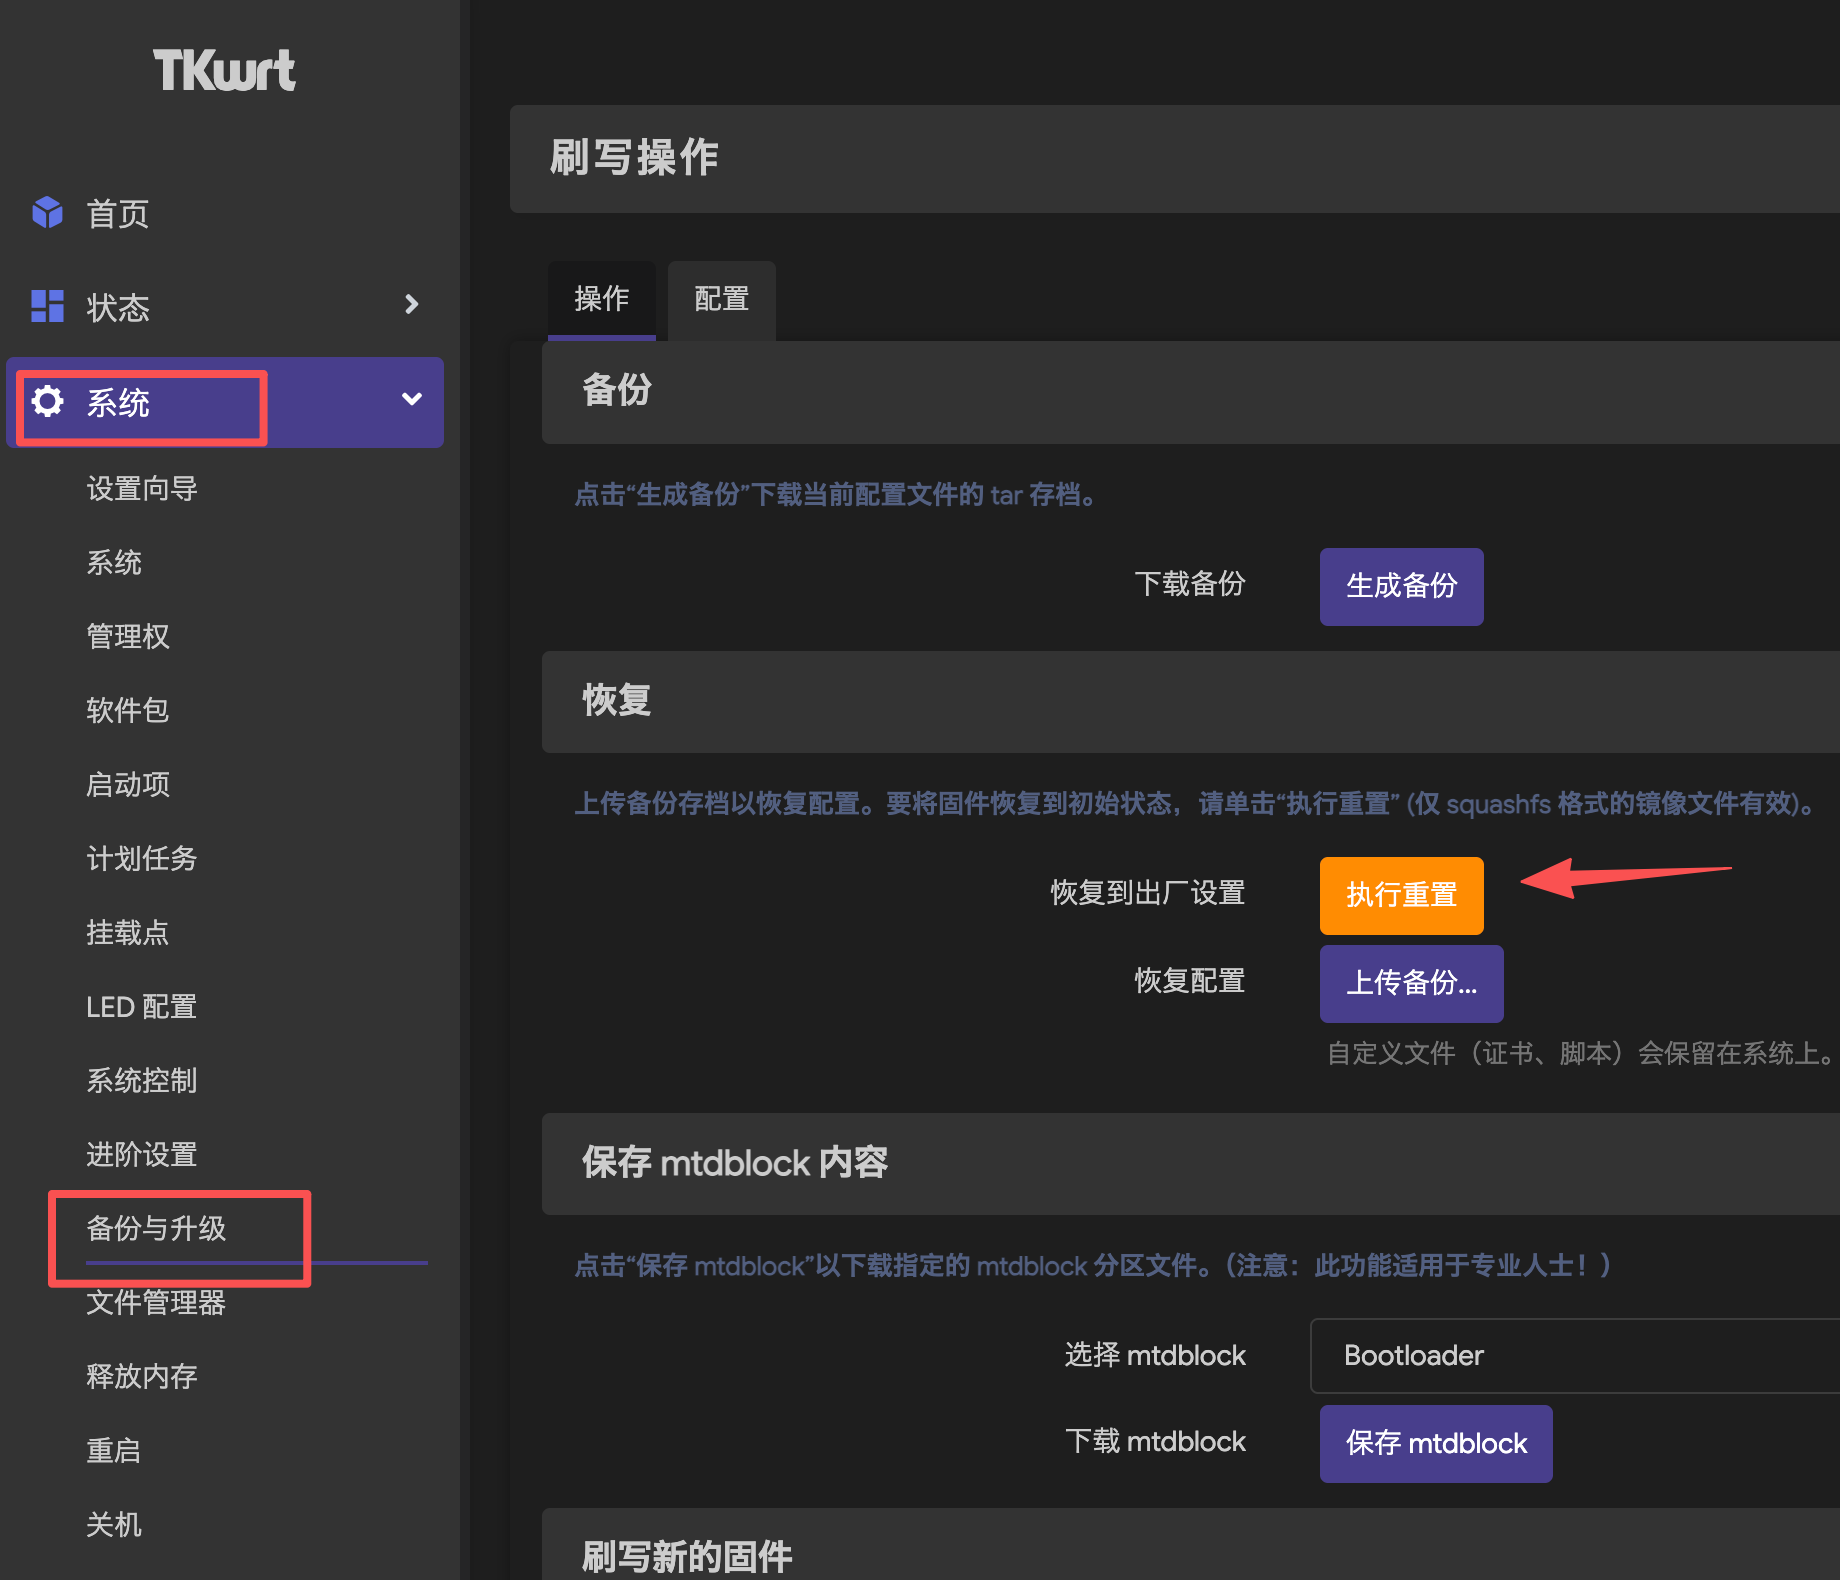1840x1580 pixels.
Task: Open the 文件管理器 page
Action: [x=156, y=1303]
